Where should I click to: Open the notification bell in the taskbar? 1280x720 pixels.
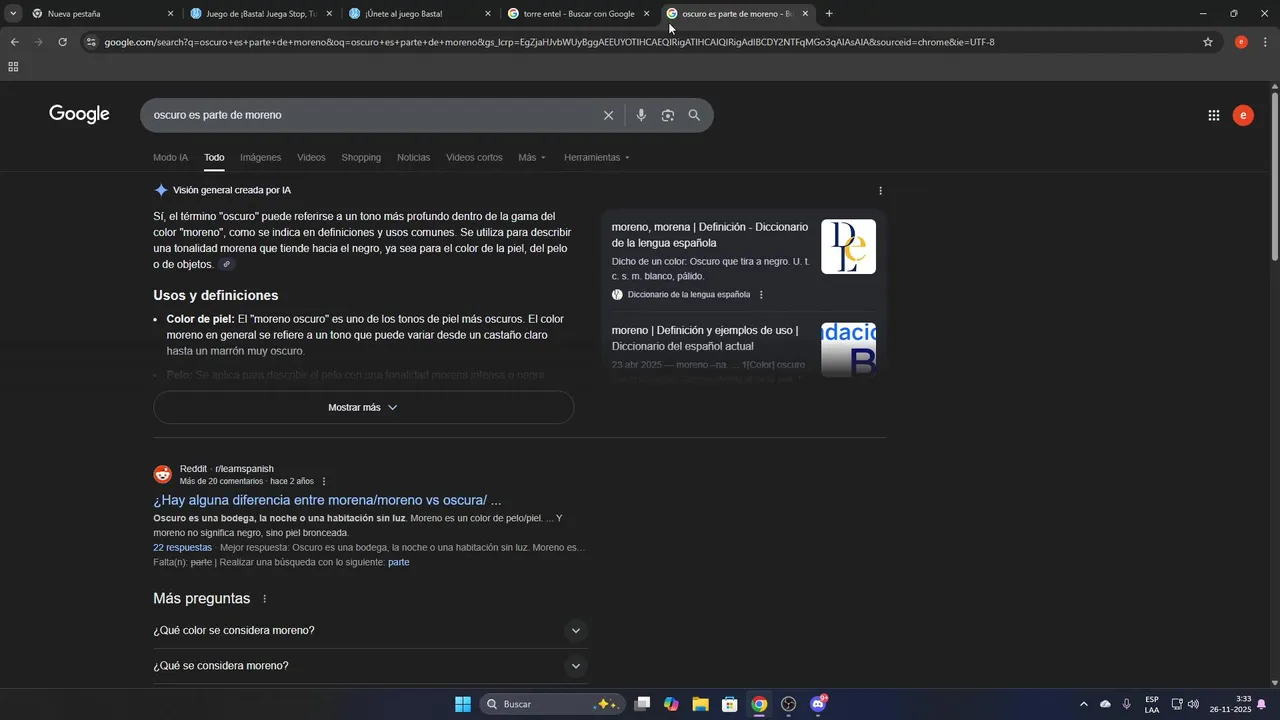coord(1262,704)
